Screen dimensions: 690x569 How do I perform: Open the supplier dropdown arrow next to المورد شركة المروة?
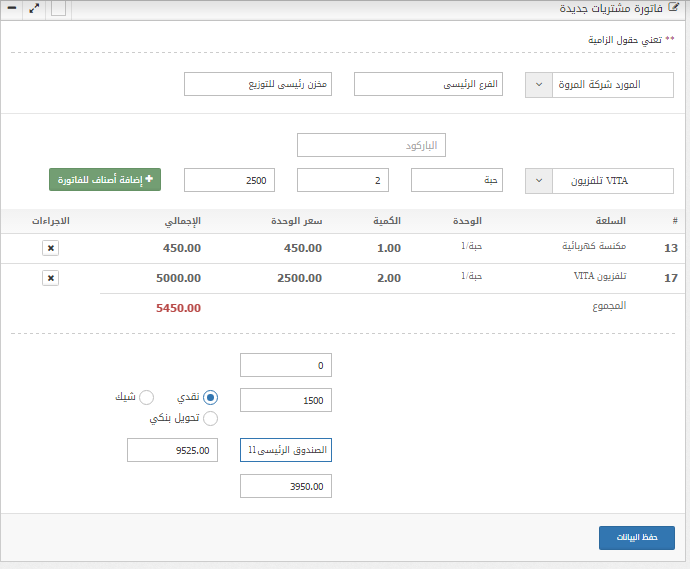pos(538,84)
